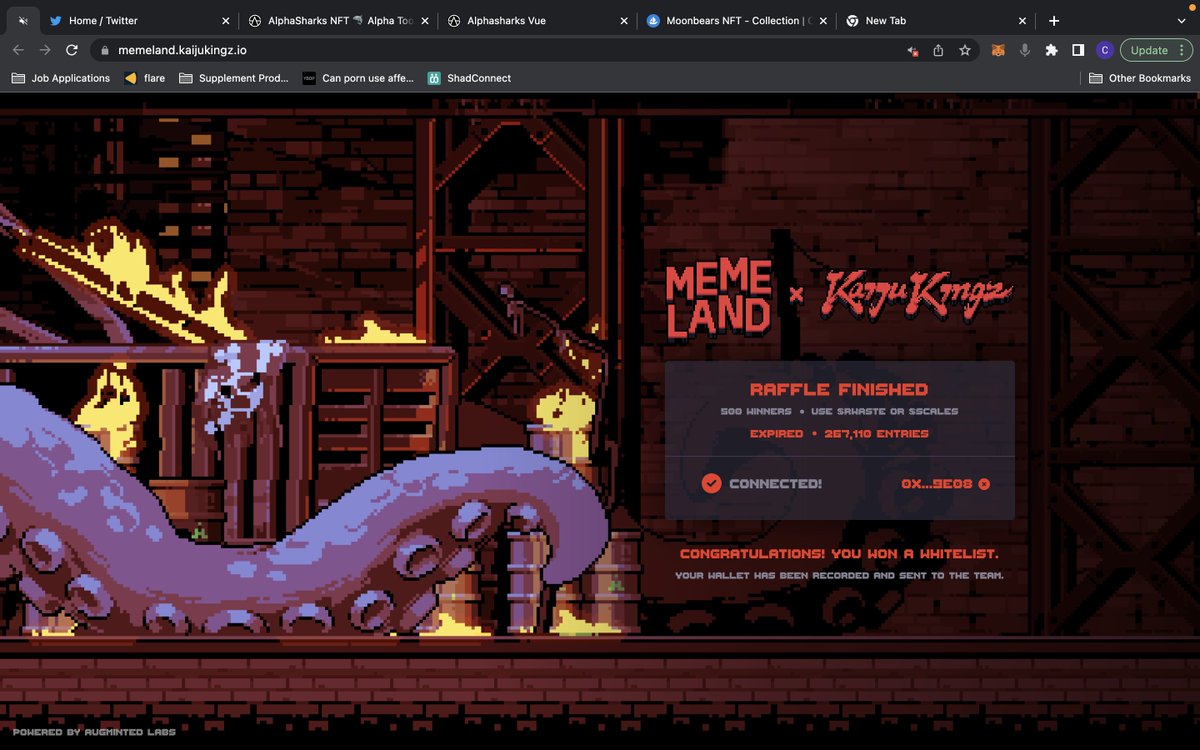Switch to Moonbears NFT Collection tab

(x=737, y=20)
